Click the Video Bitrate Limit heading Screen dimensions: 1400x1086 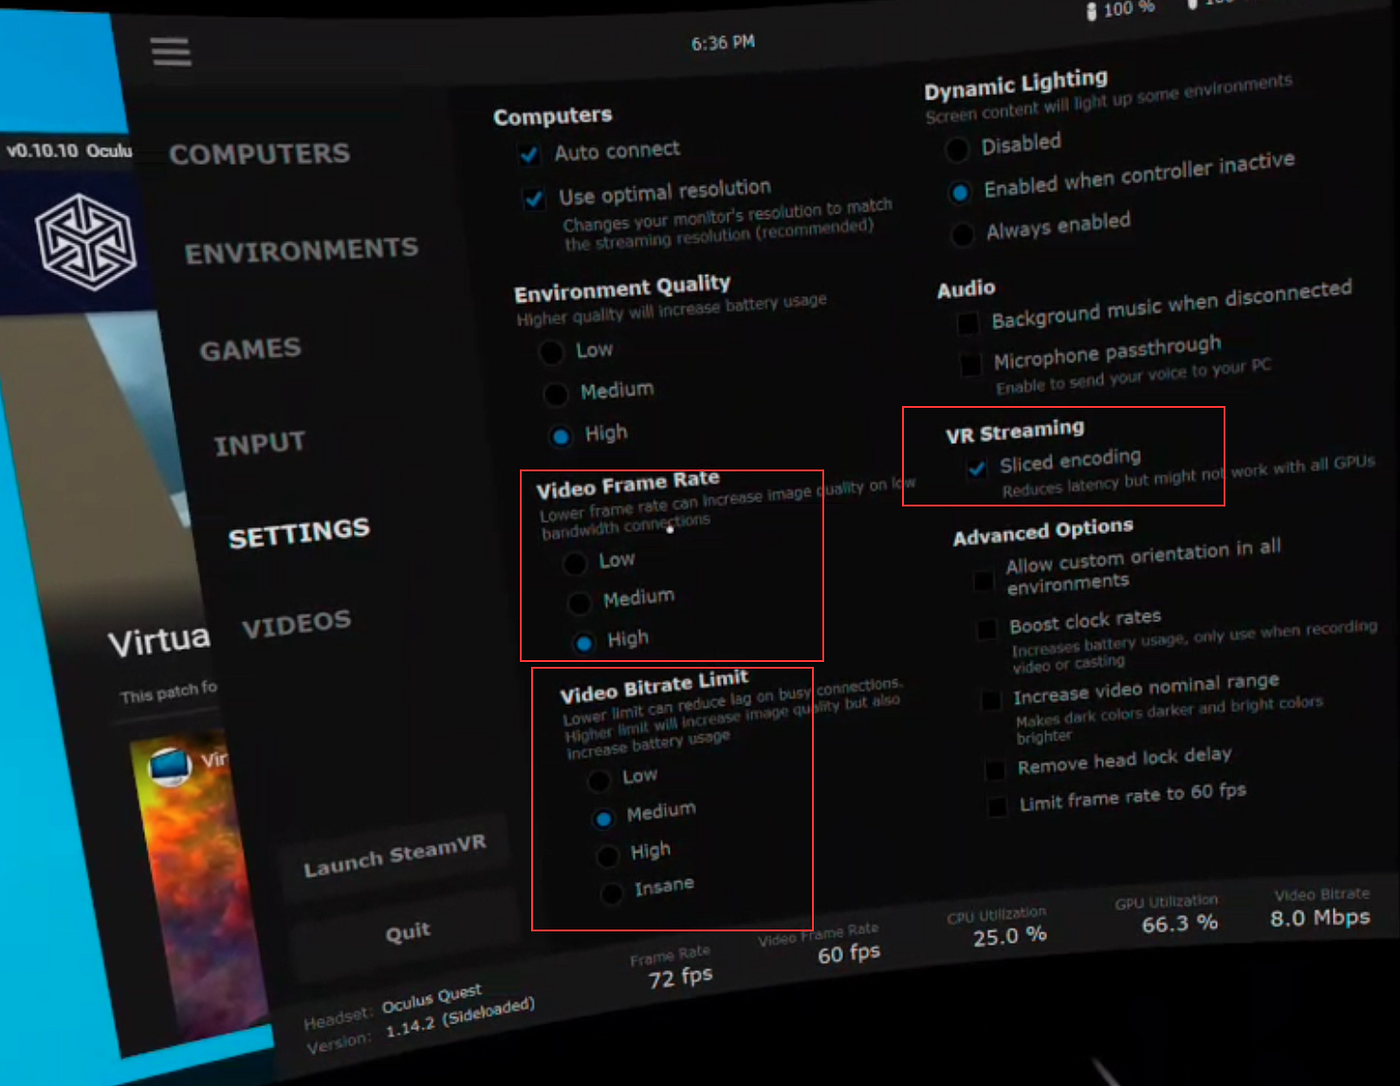point(654,686)
